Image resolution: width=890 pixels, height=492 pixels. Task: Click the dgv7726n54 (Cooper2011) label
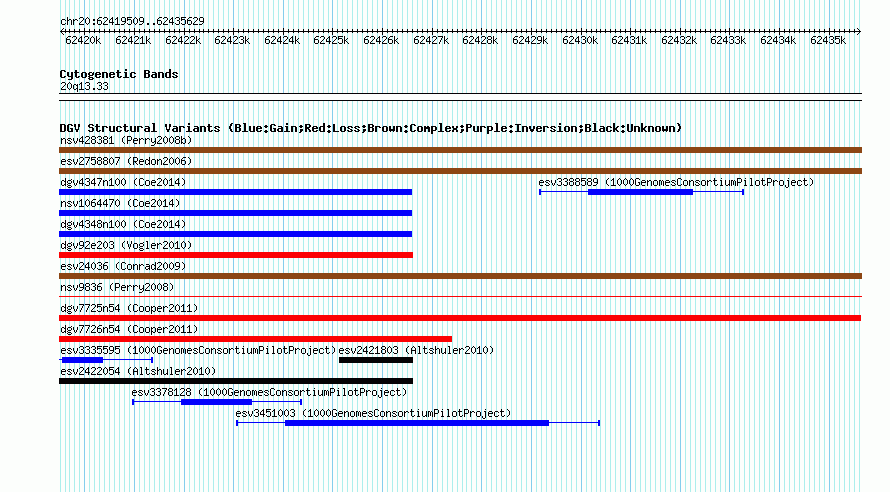129,329
